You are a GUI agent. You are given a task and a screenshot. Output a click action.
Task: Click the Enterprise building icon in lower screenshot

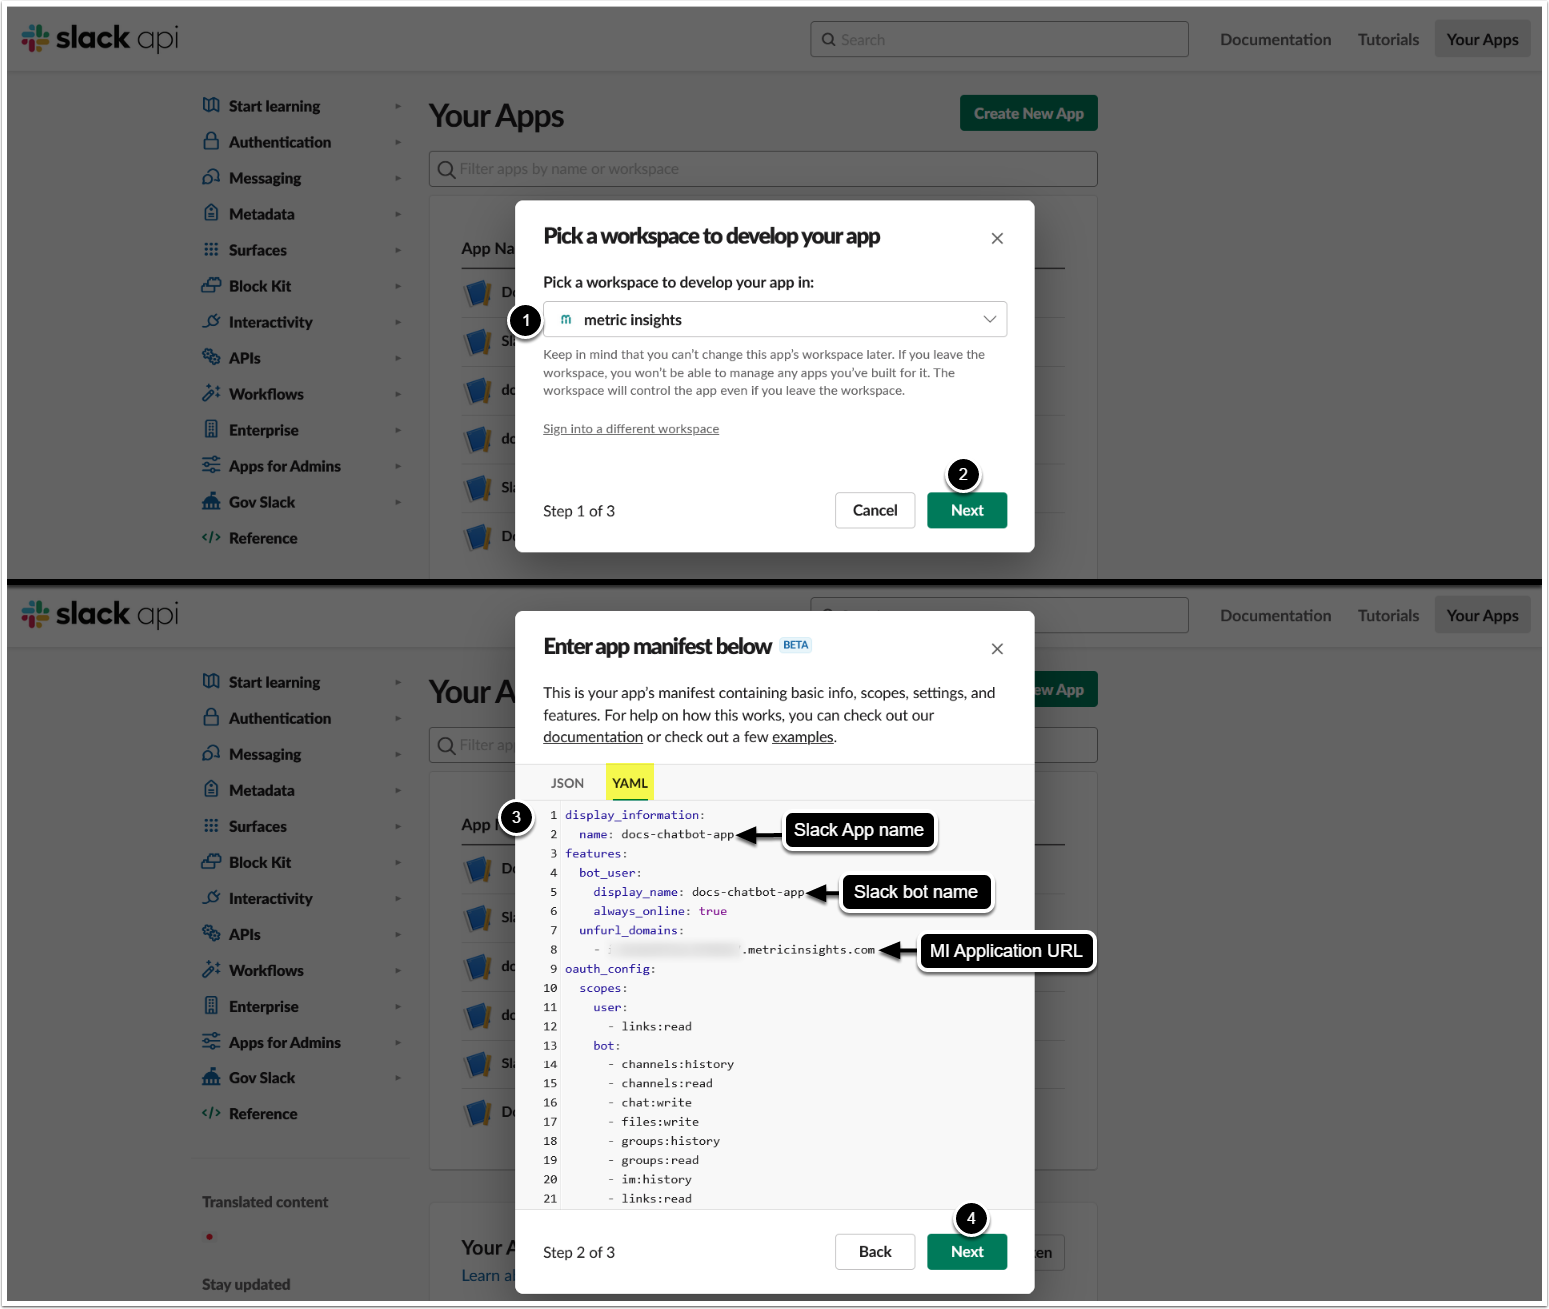(211, 1005)
